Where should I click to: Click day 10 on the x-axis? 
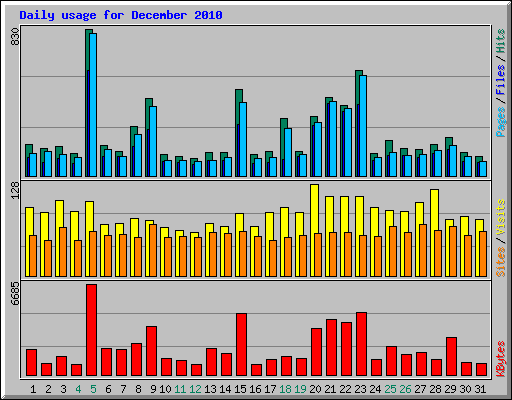pos(165,389)
